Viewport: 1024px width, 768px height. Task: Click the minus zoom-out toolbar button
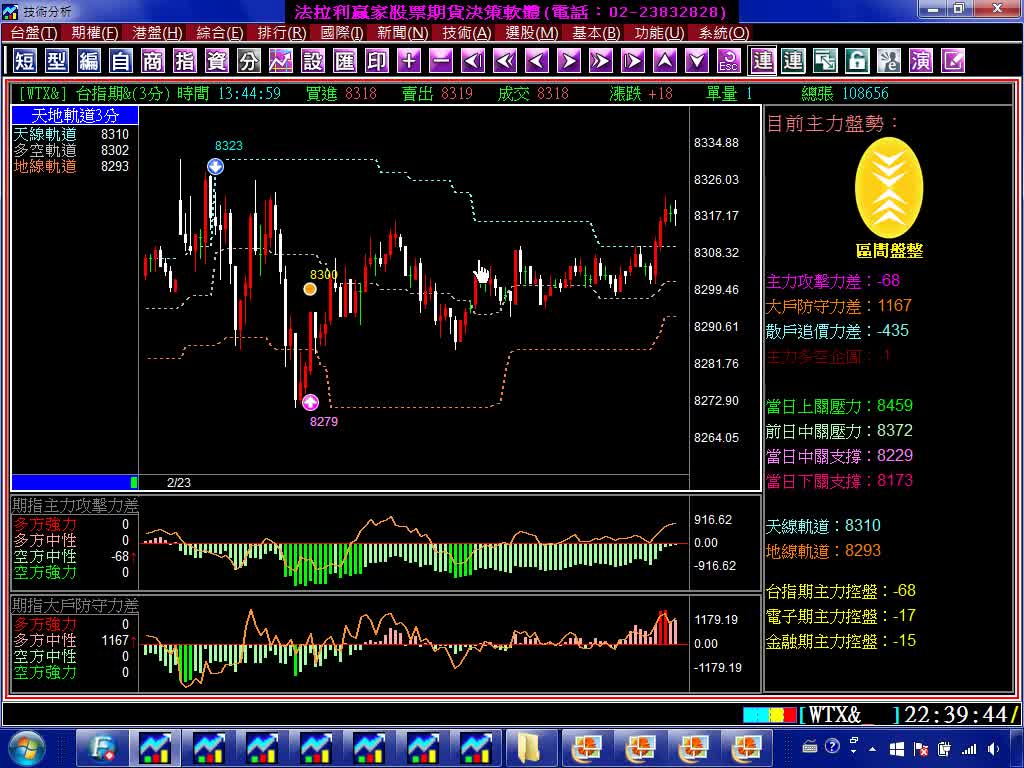coord(441,61)
